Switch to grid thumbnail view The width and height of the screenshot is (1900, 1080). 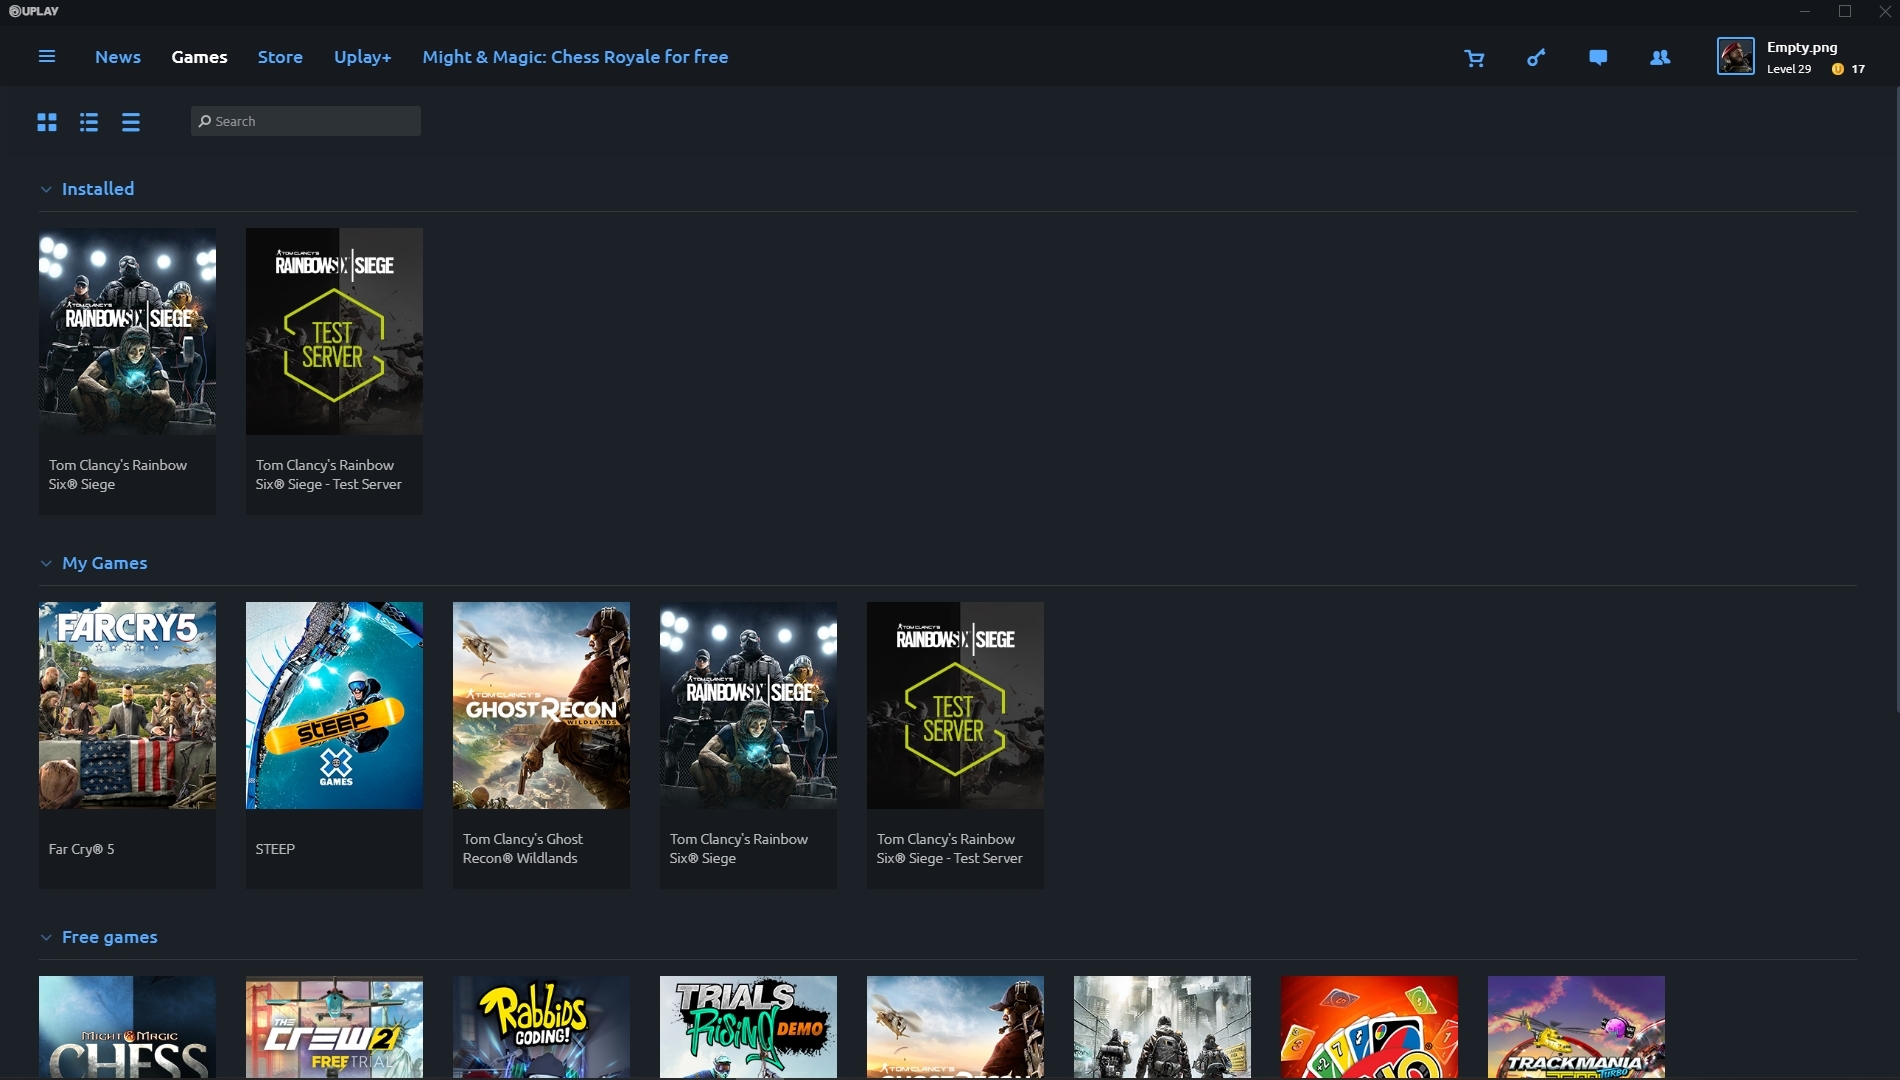tap(47, 122)
